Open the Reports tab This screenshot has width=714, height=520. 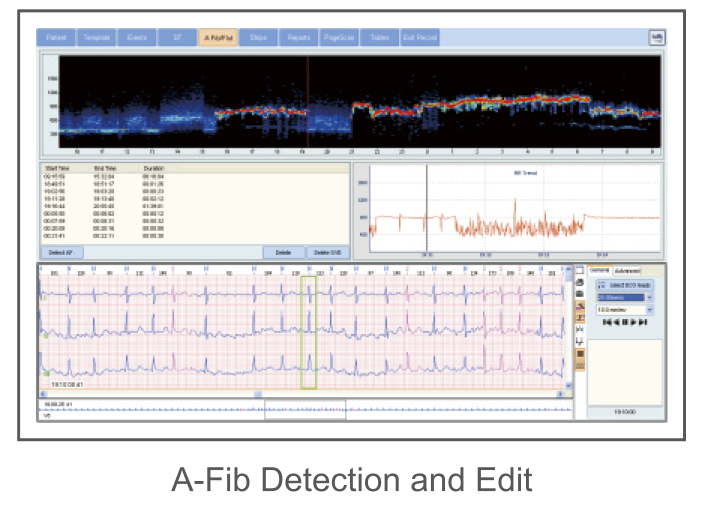tap(299, 37)
